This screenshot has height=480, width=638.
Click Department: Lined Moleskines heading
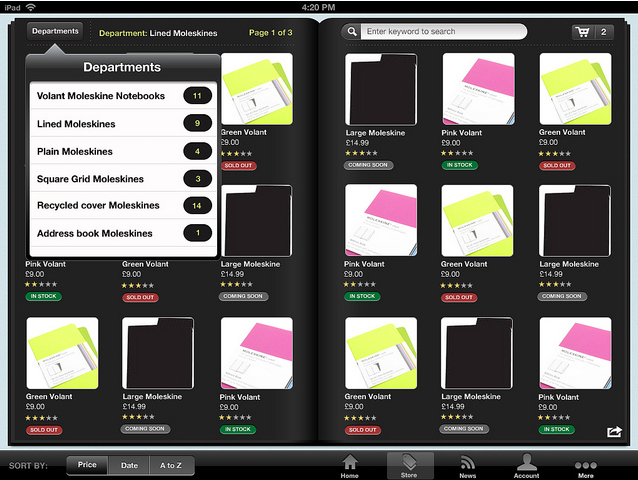point(158,33)
